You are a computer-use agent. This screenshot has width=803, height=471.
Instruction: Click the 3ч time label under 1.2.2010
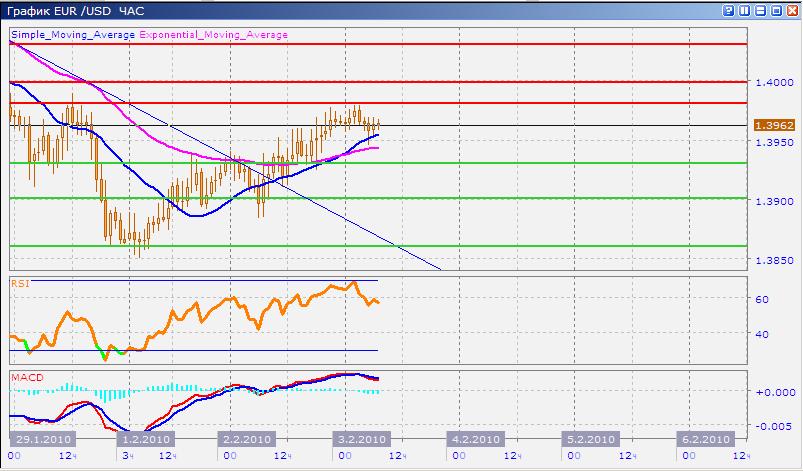point(128,456)
